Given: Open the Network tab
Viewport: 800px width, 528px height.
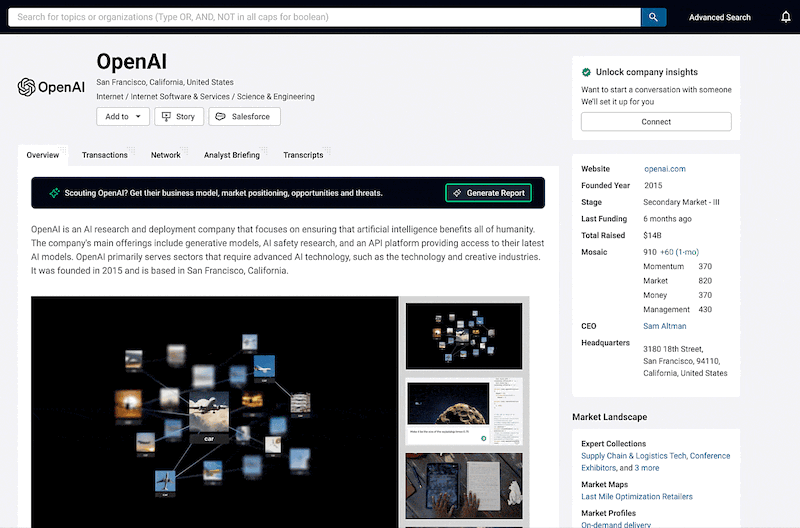Looking at the screenshot, I should point(166,155).
